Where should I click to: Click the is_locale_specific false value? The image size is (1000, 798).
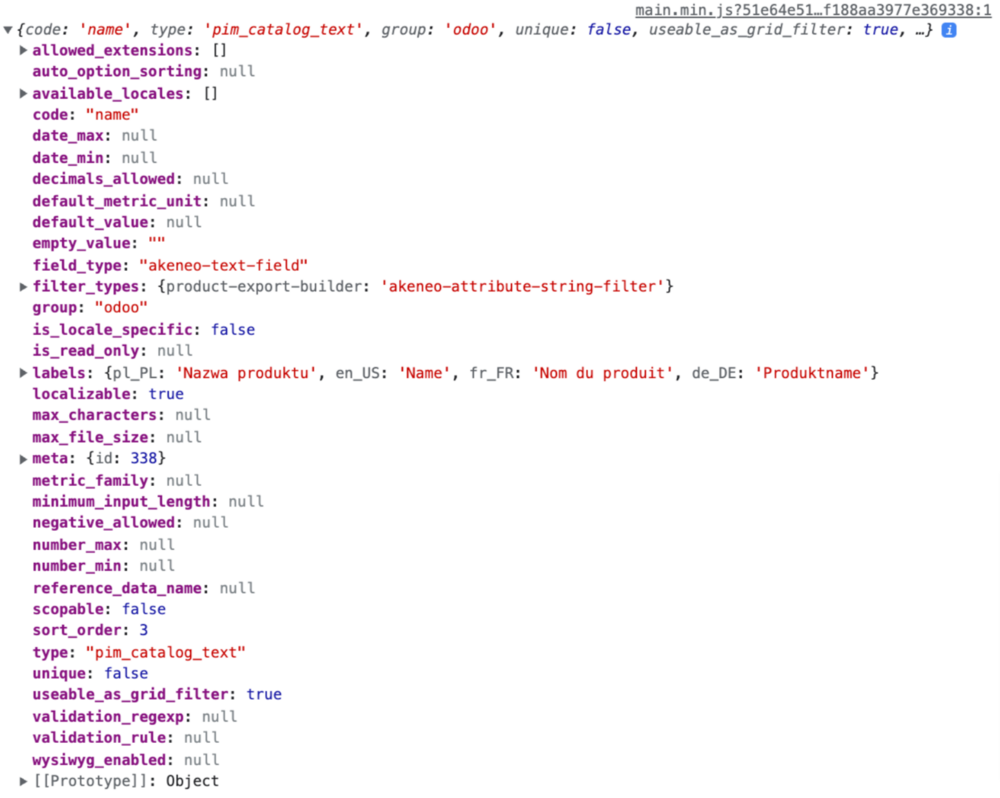(x=232, y=329)
